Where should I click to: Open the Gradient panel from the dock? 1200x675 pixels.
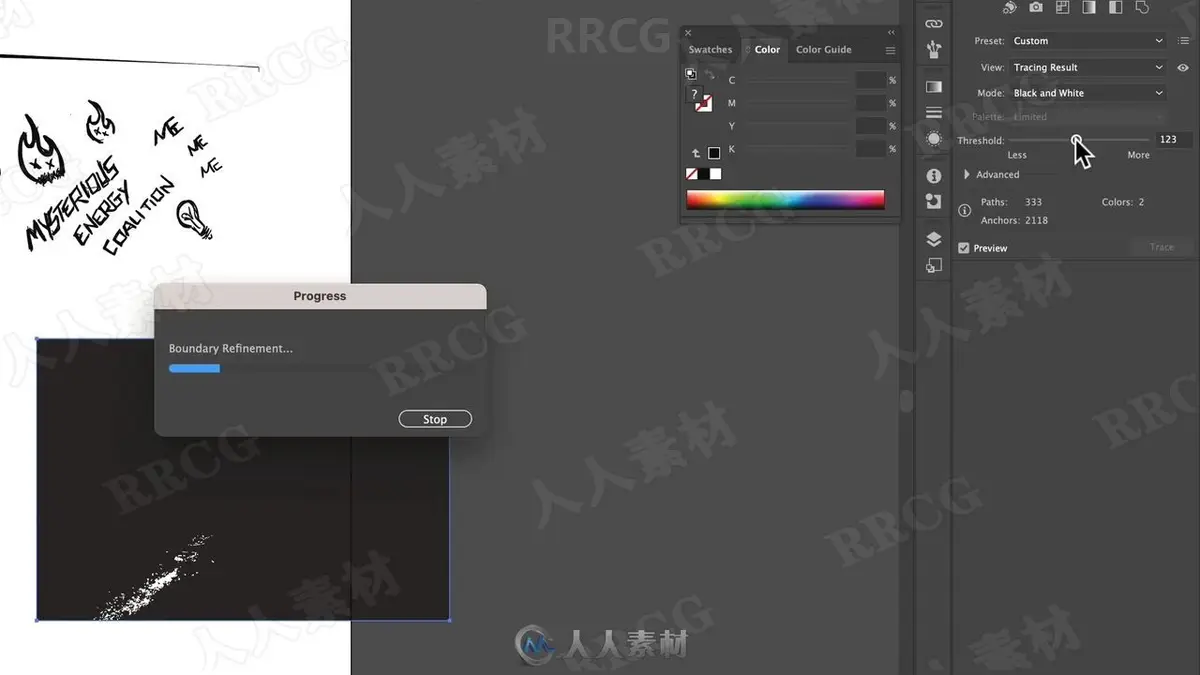coord(934,87)
